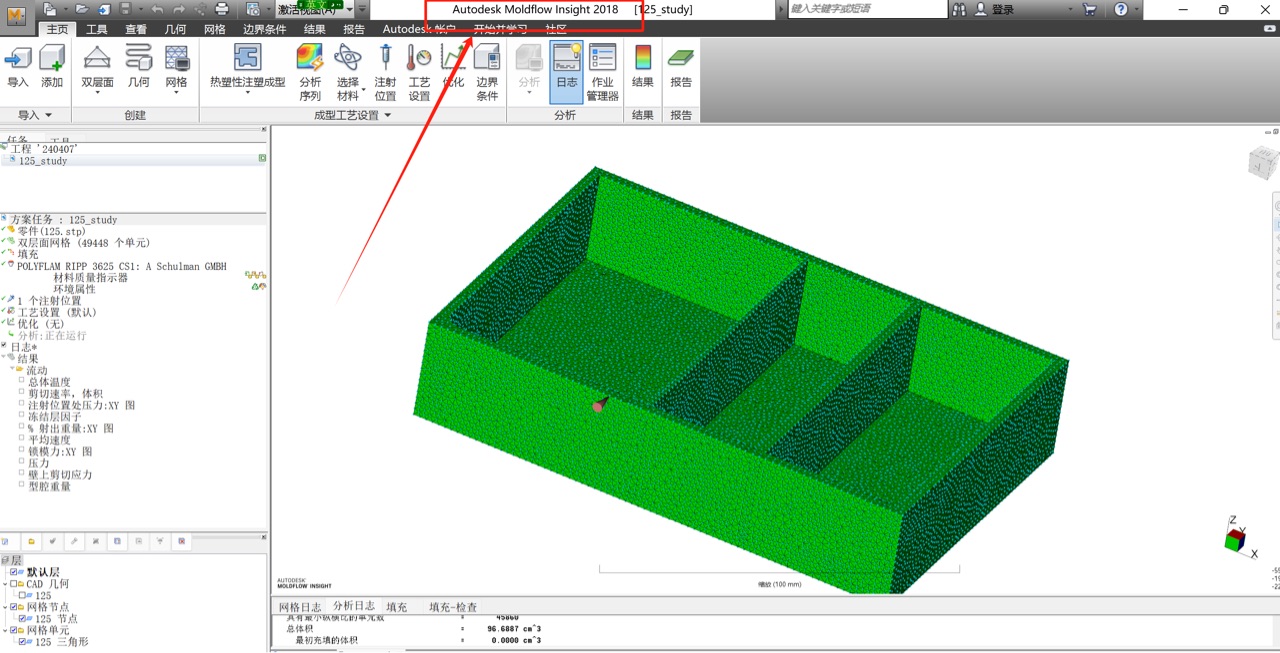The image size is (1280, 653).
Task: Toggle the 日志 log icon
Action: coord(567,57)
